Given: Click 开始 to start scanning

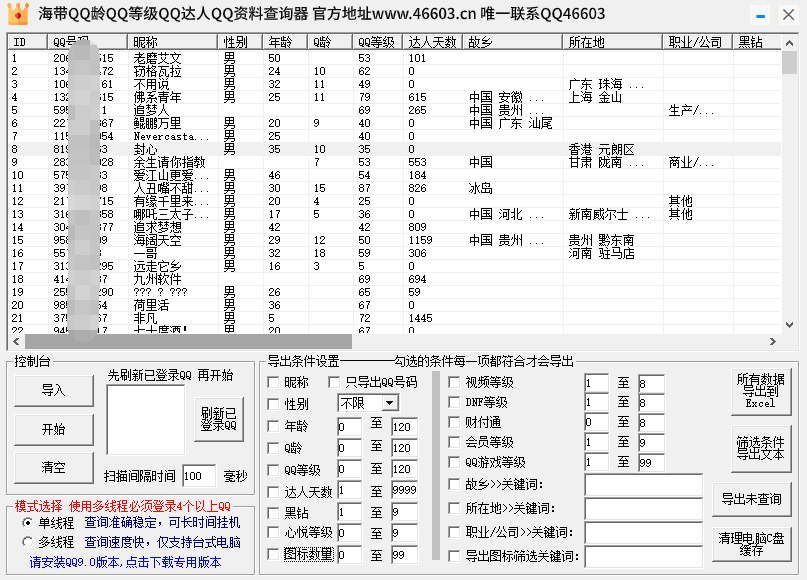Looking at the screenshot, I should pyautogui.click(x=53, y=431).
